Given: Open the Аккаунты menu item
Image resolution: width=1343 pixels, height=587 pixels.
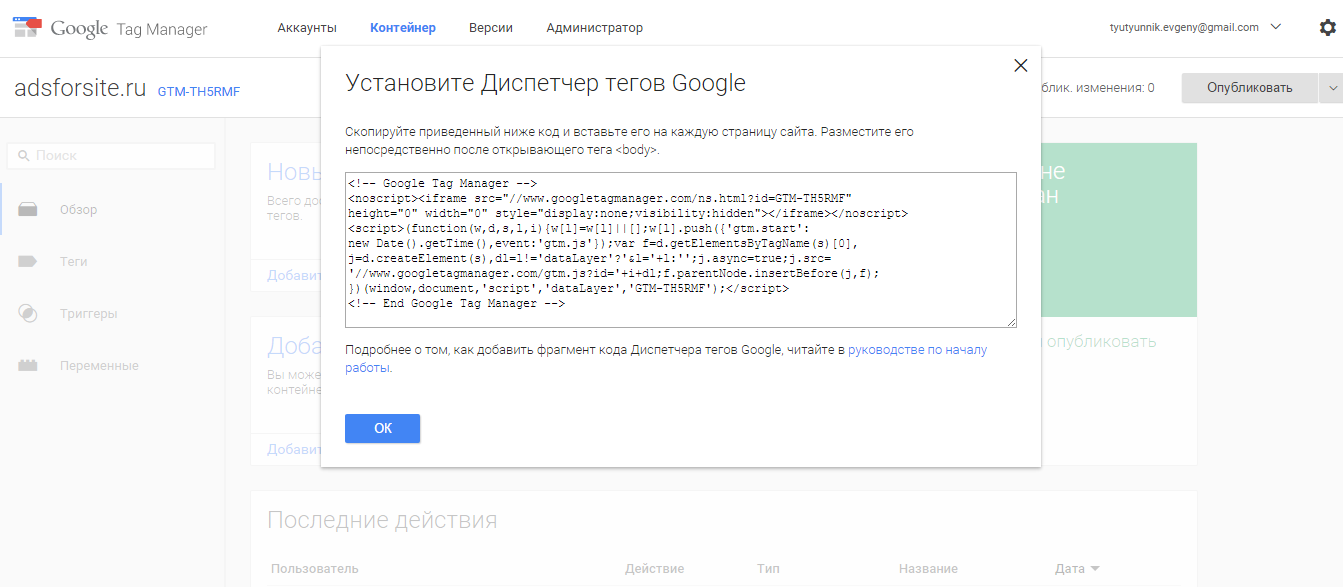Looking at the screenshot, I should [307, 28].
